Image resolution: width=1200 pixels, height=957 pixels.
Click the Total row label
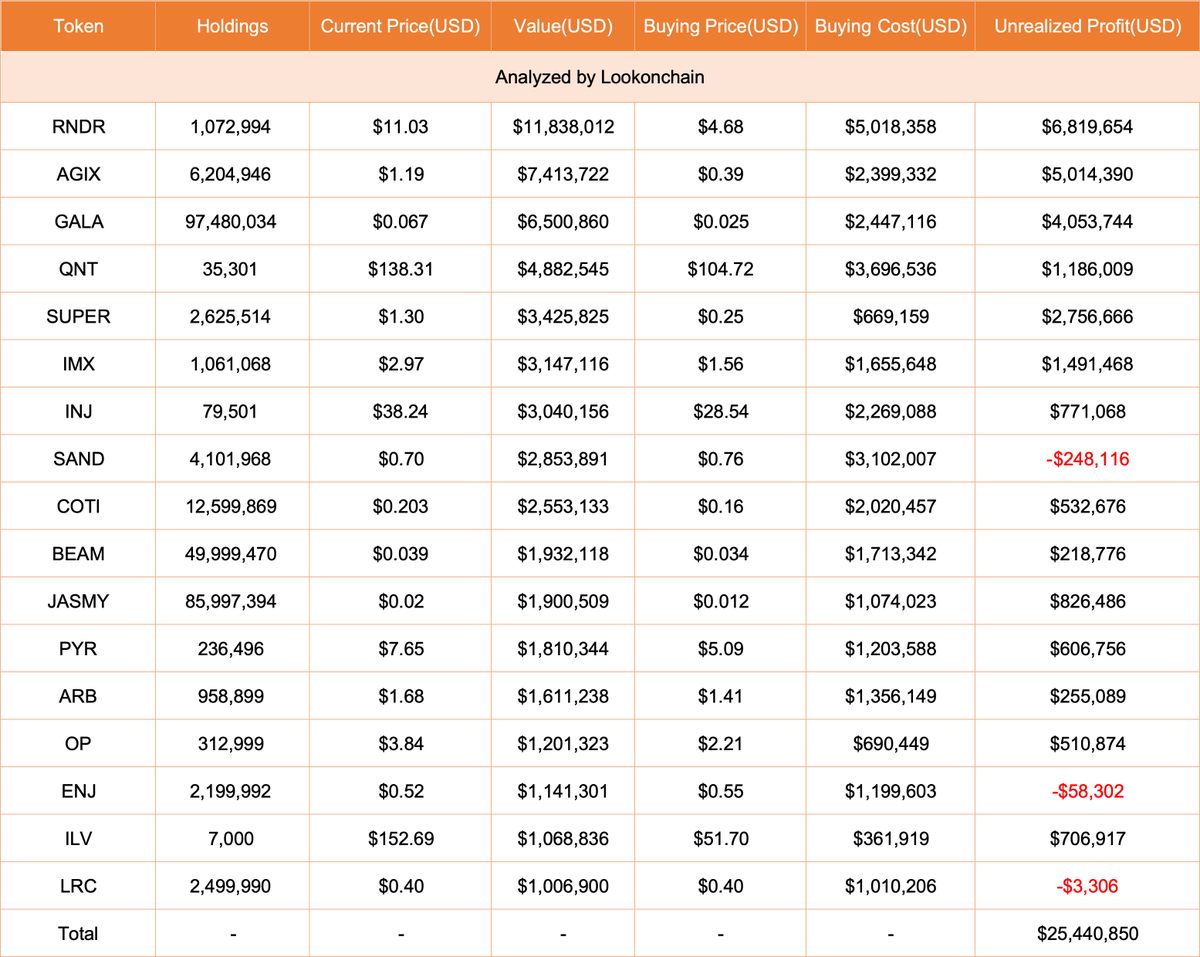click(x=78, y=934)
